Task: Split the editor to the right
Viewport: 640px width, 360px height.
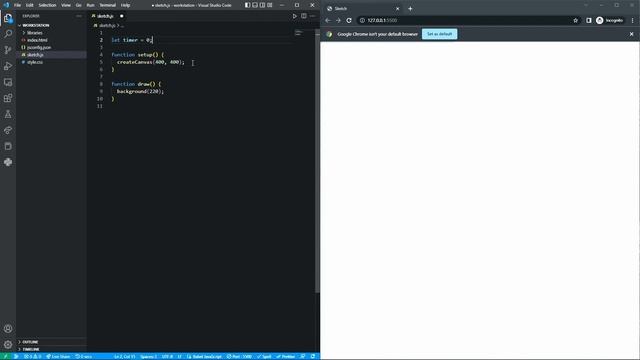Action: coord(304,16)
